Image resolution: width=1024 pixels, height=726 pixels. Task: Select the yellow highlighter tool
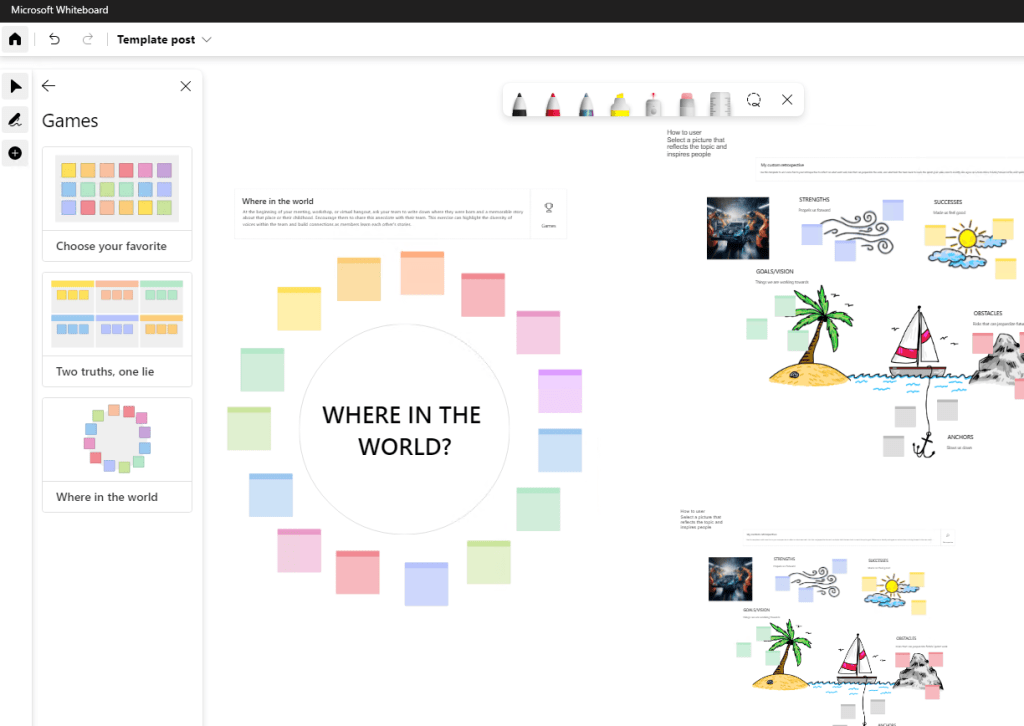(x=619, y=102)
